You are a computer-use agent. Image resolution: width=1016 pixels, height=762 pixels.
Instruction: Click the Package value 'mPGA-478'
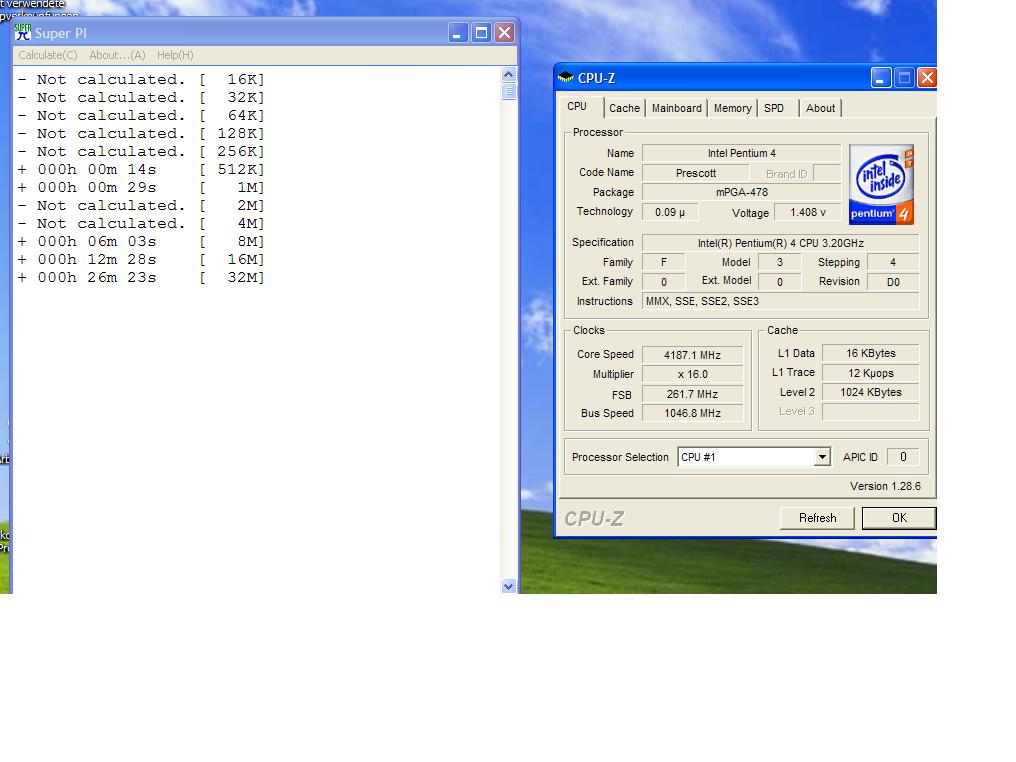pos(741,192)
